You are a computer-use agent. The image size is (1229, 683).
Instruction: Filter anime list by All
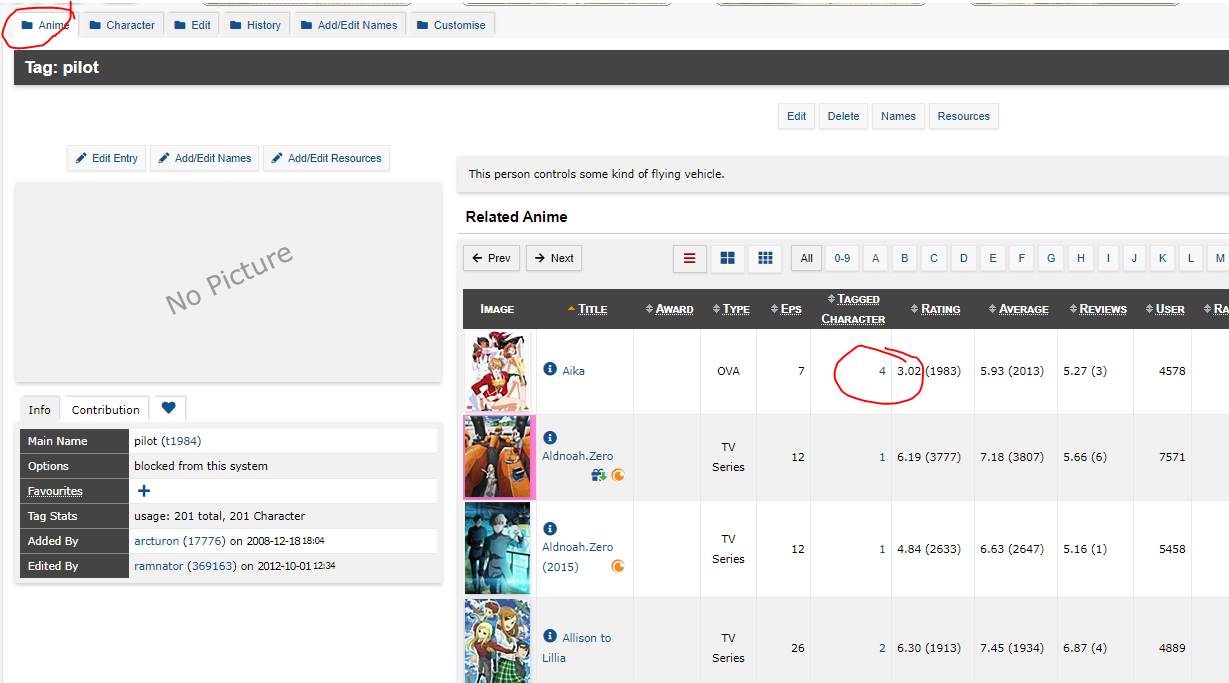(x=806, y=258)
